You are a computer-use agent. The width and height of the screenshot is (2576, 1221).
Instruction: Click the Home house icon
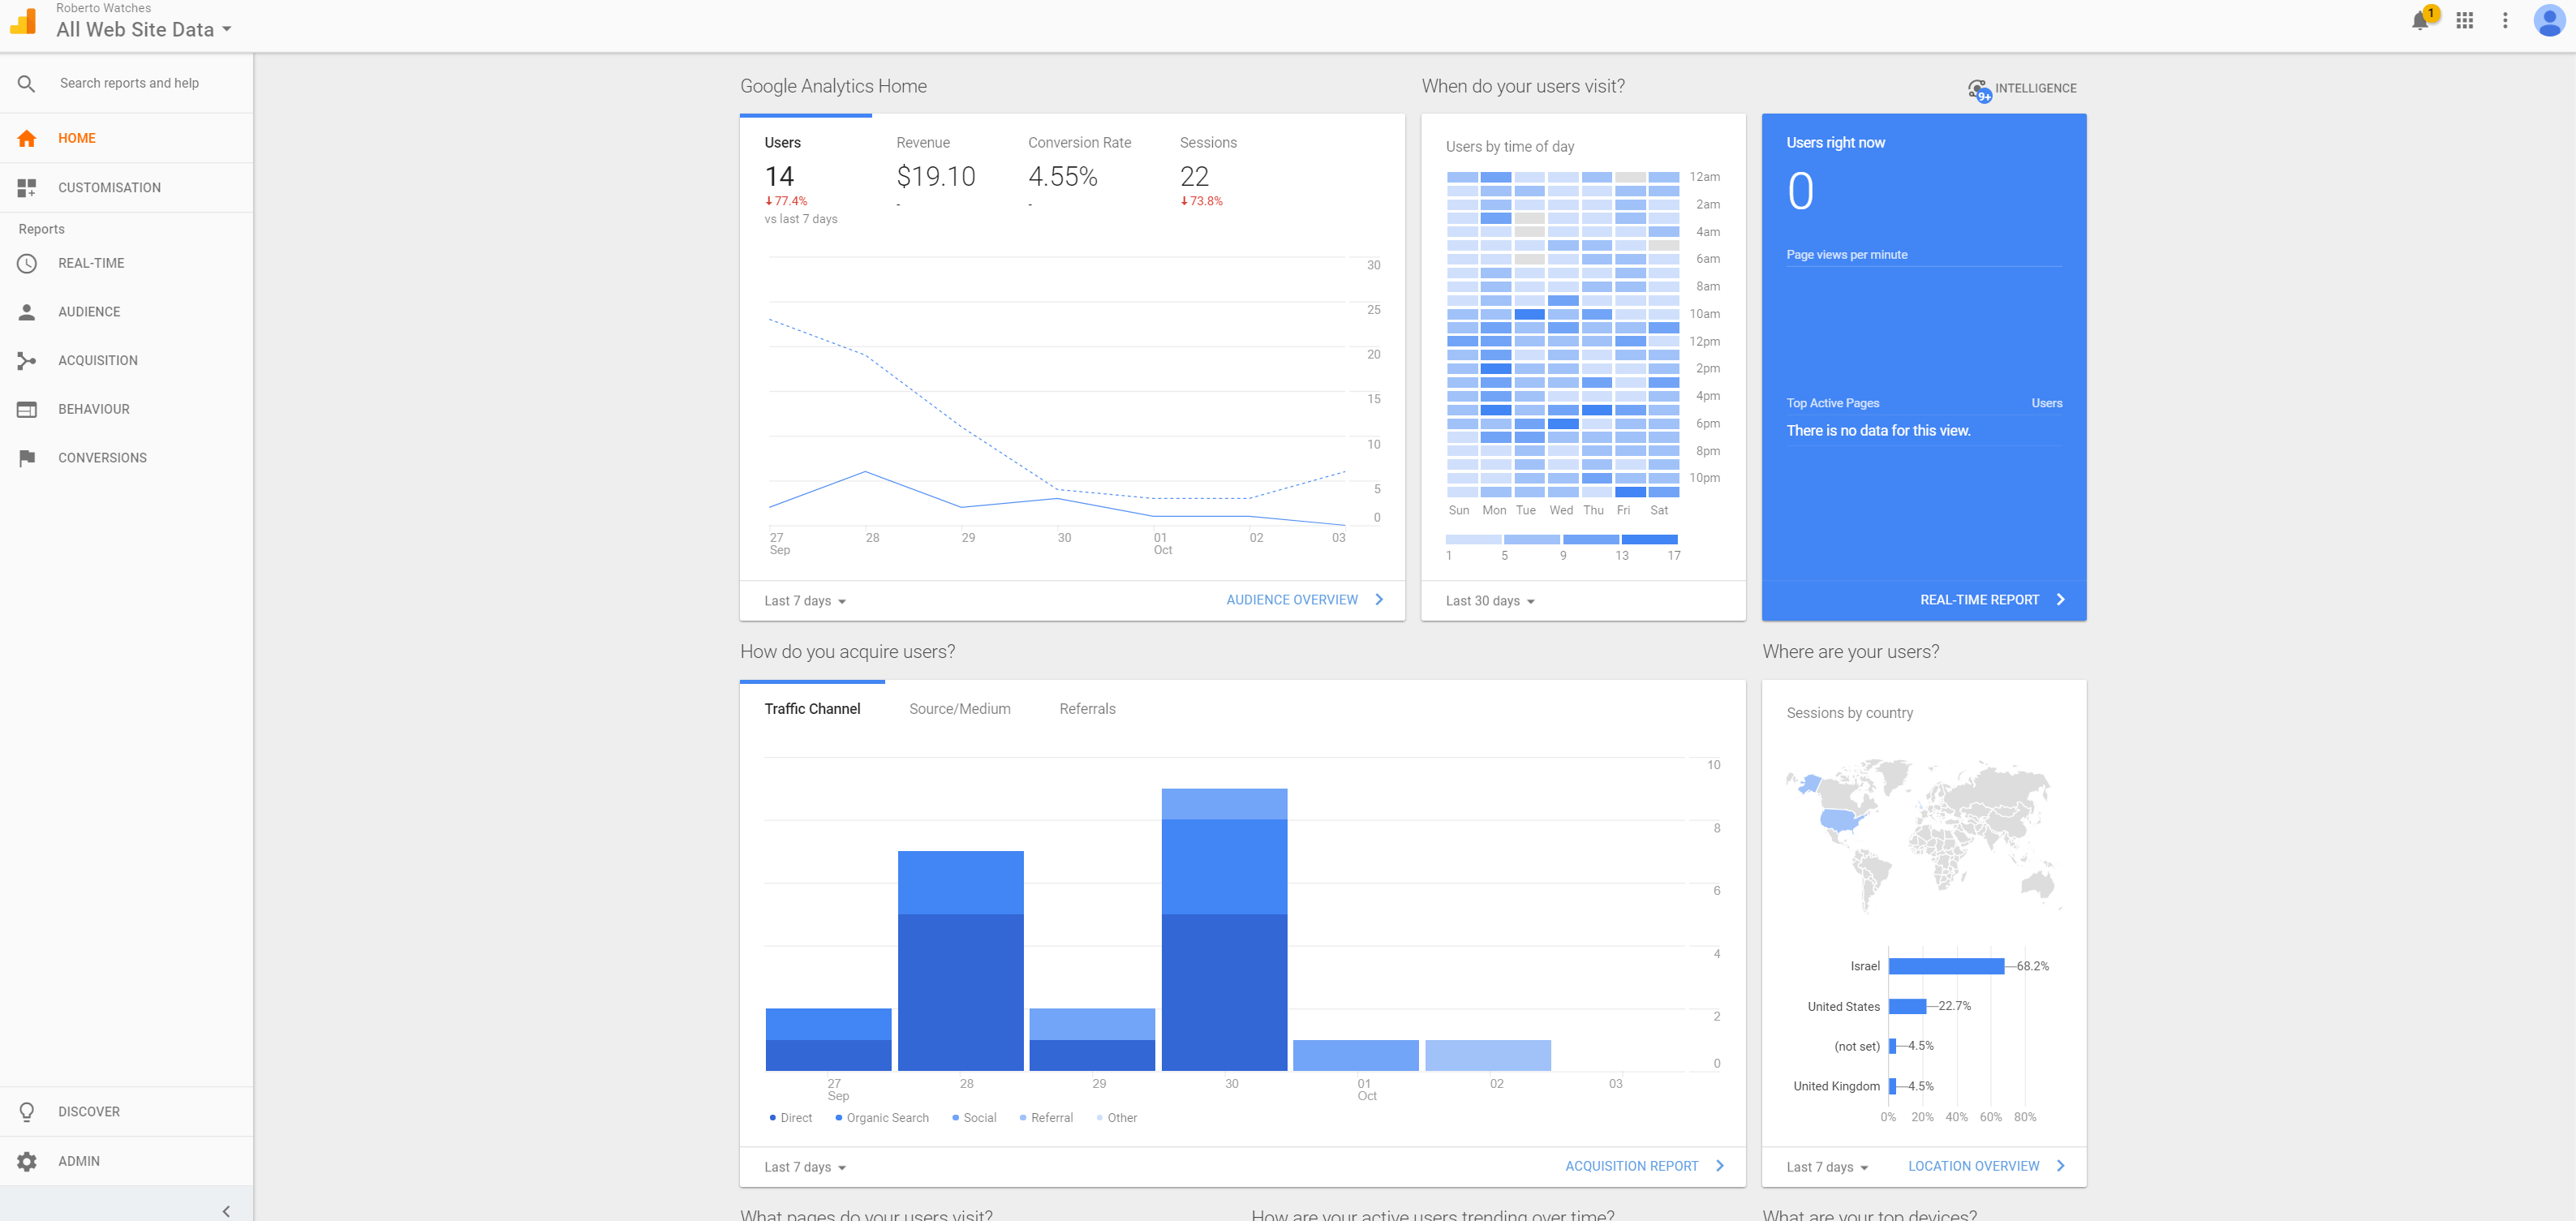point(27,138)
